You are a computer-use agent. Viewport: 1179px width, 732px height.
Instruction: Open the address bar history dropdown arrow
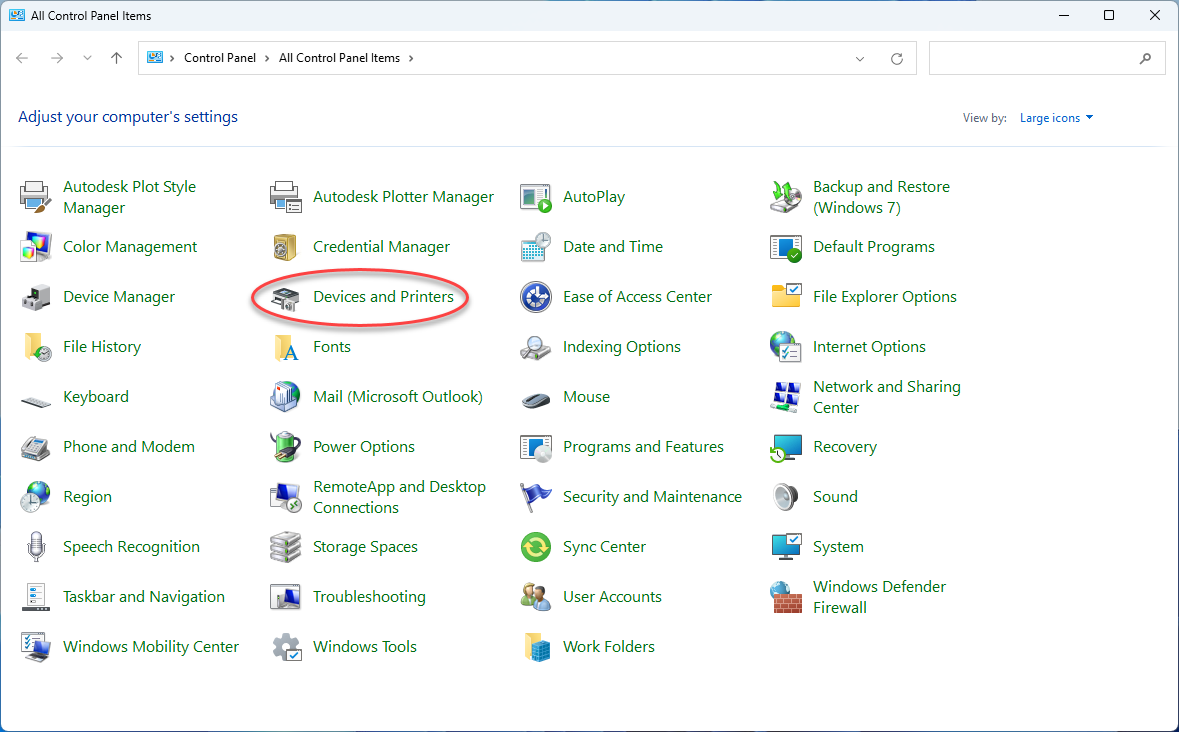coord(860,59)
